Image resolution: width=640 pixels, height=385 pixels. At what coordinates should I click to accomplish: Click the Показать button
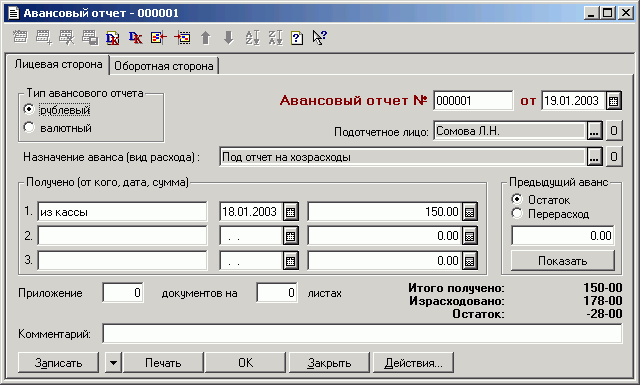562,260
